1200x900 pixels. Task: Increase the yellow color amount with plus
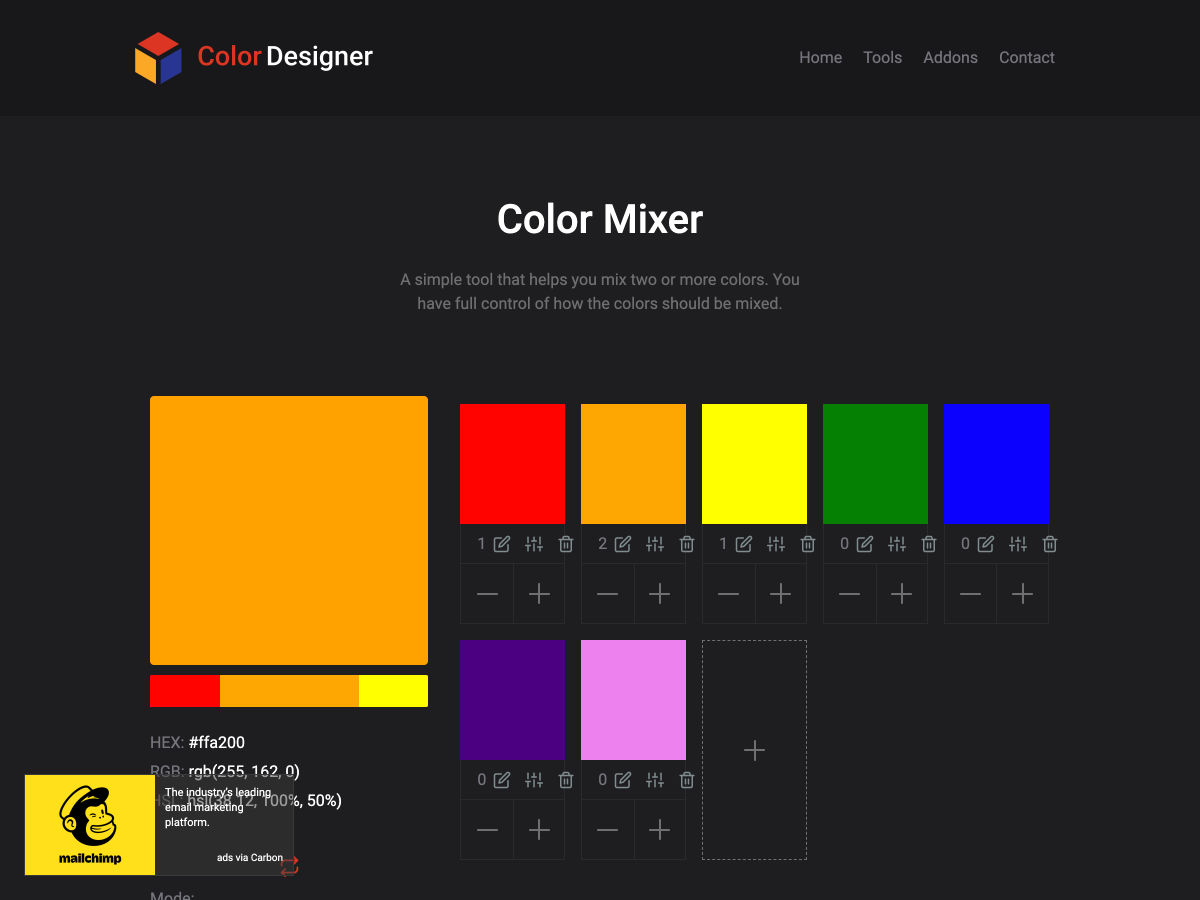(x=781, y=594)
